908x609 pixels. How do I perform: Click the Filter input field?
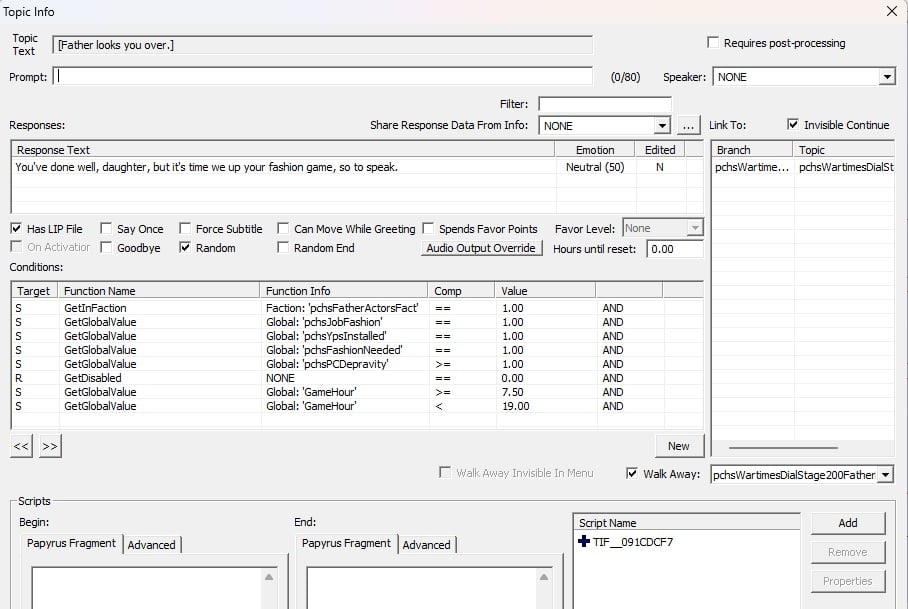605,104
